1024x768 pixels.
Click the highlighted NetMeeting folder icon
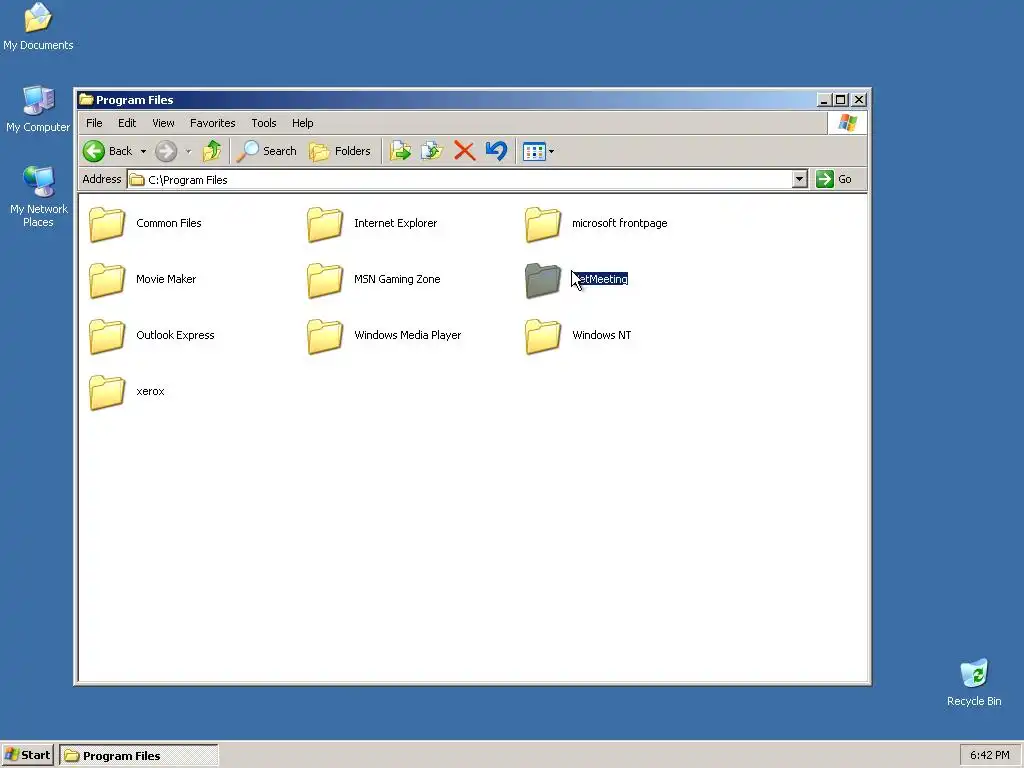tap(543, 280)
